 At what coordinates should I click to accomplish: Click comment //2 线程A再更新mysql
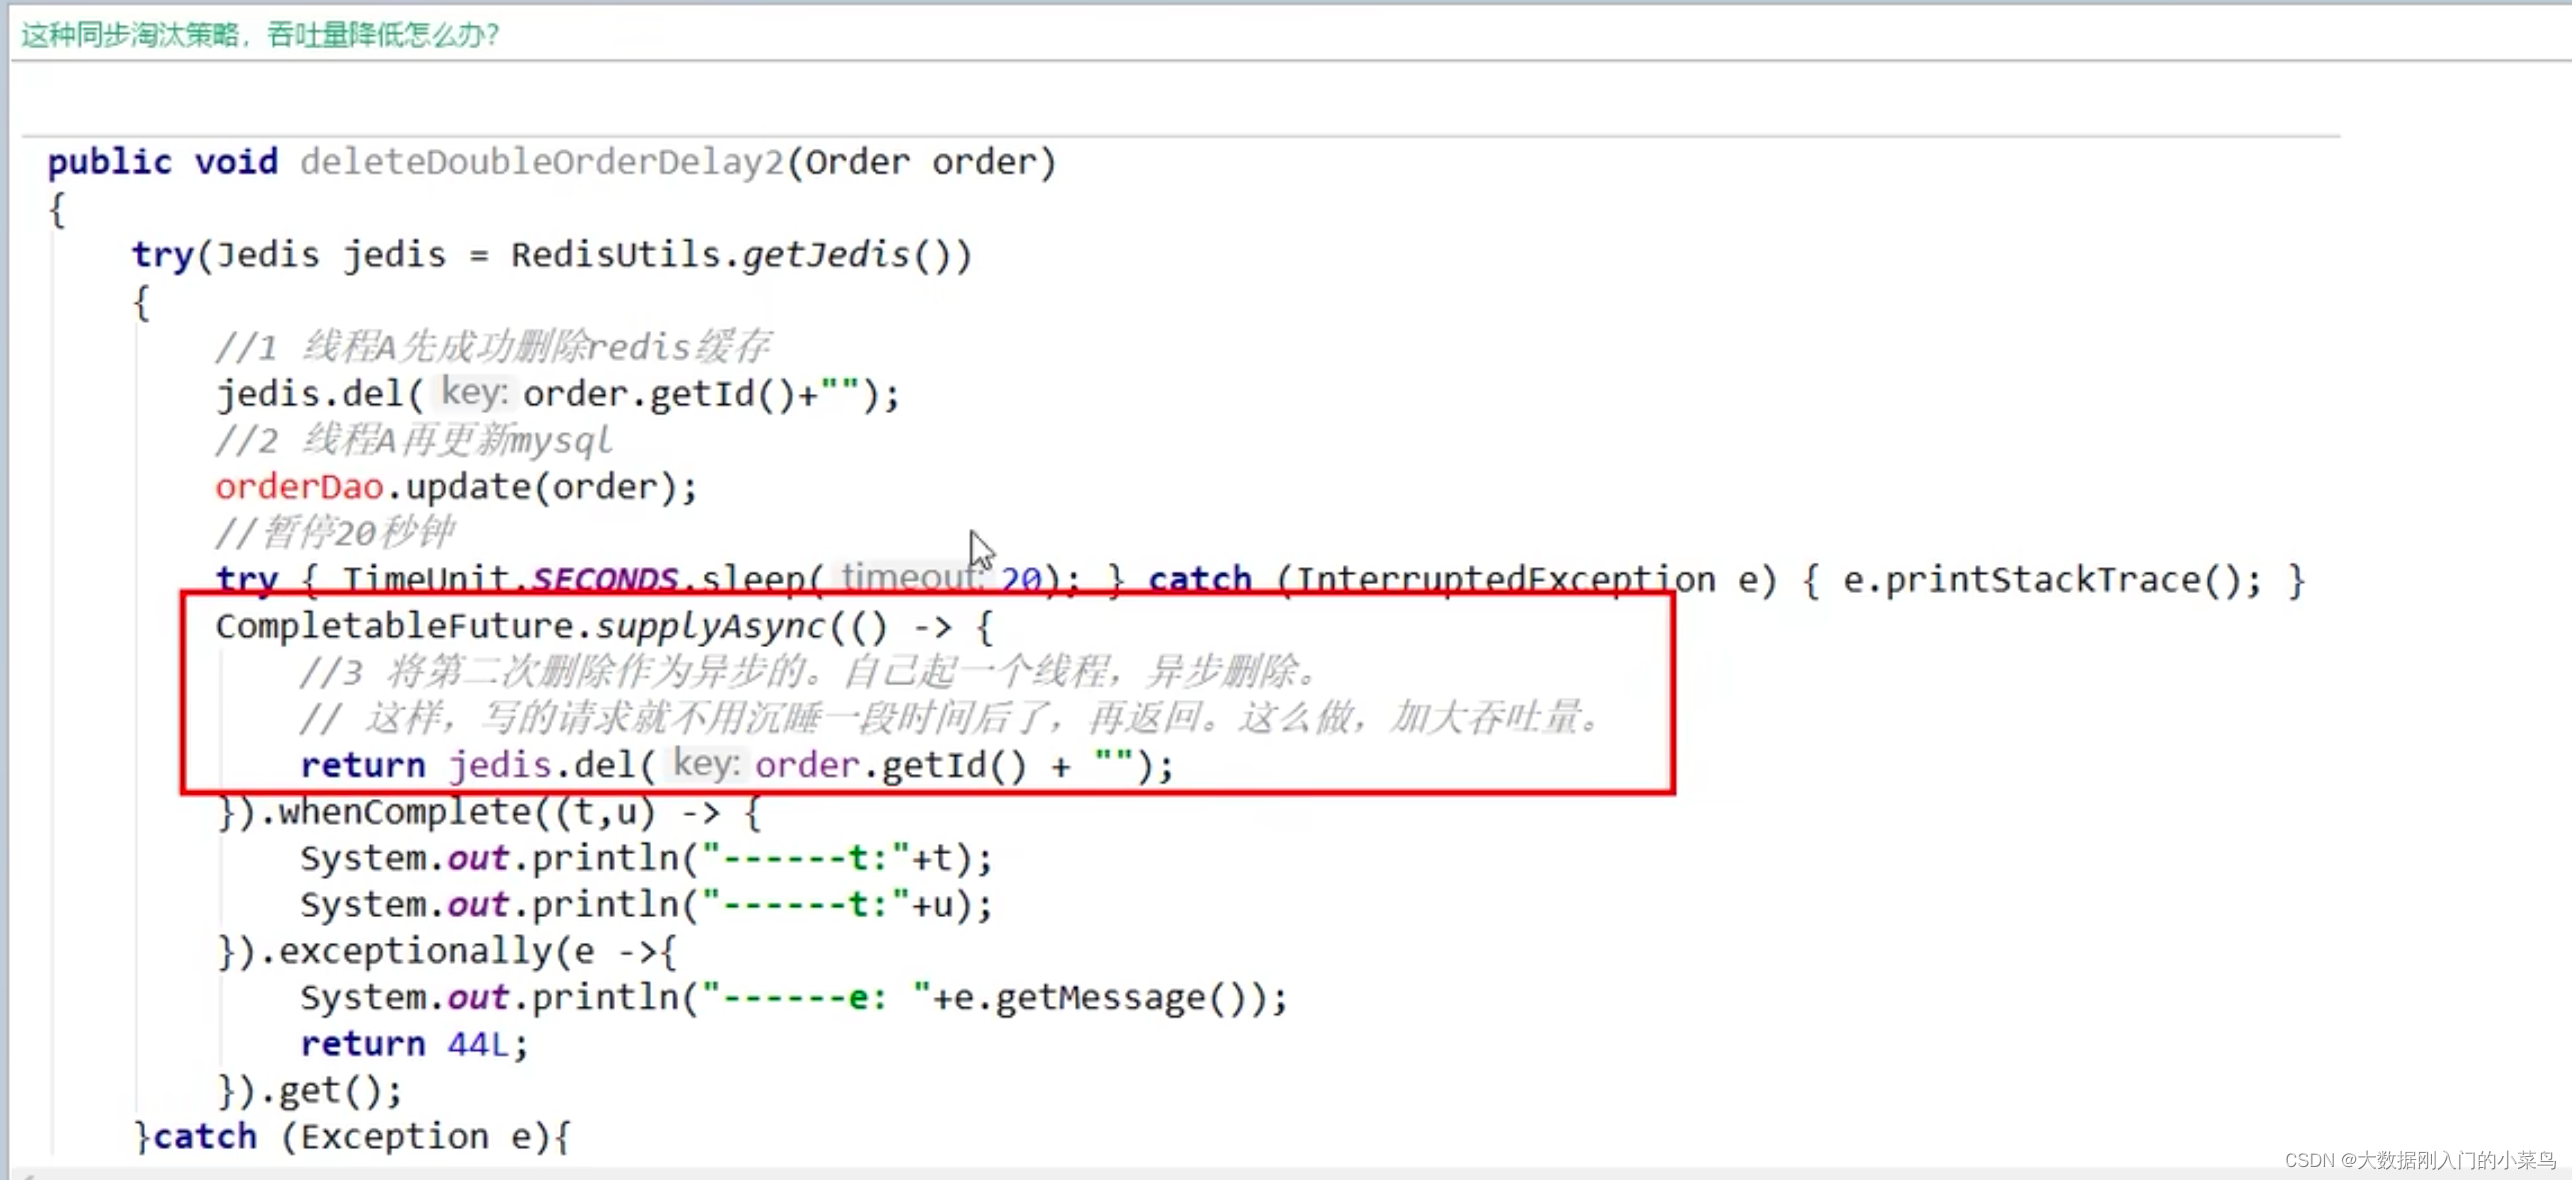[413, 440]
